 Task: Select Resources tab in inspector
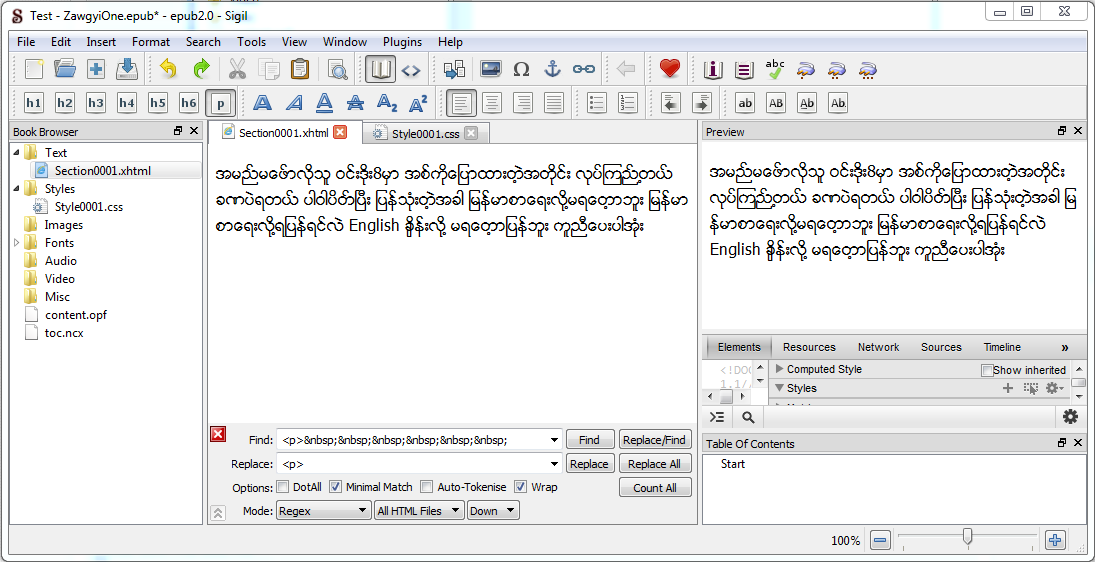coord(809,347)
